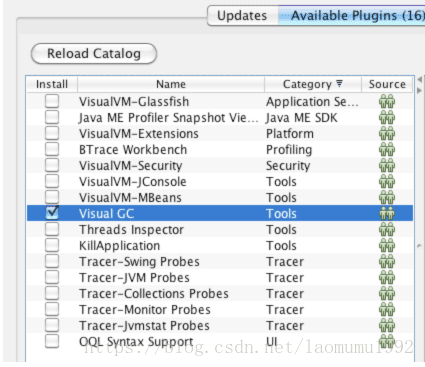Uncheck the Visual GC install checkbox
The height and width of the screenshot is (367, 425).
52,213
